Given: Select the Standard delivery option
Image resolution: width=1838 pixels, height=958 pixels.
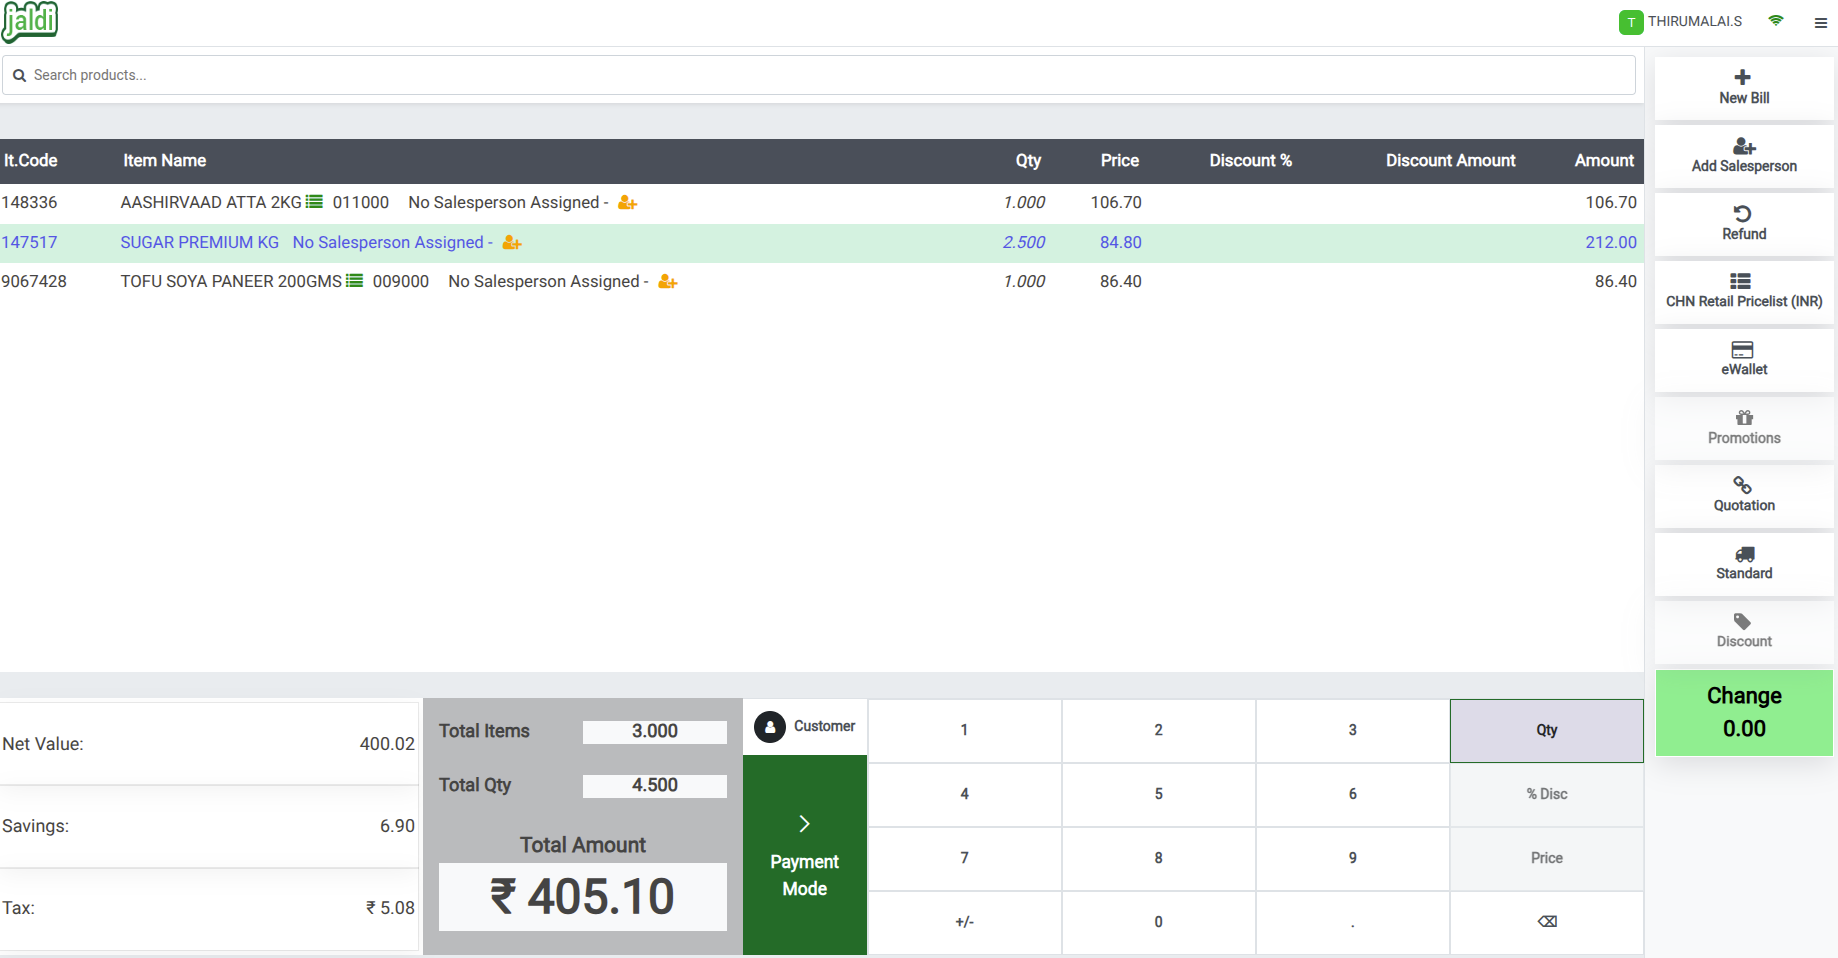Looking at the screenshot, I should click(x=1743, y=563).
